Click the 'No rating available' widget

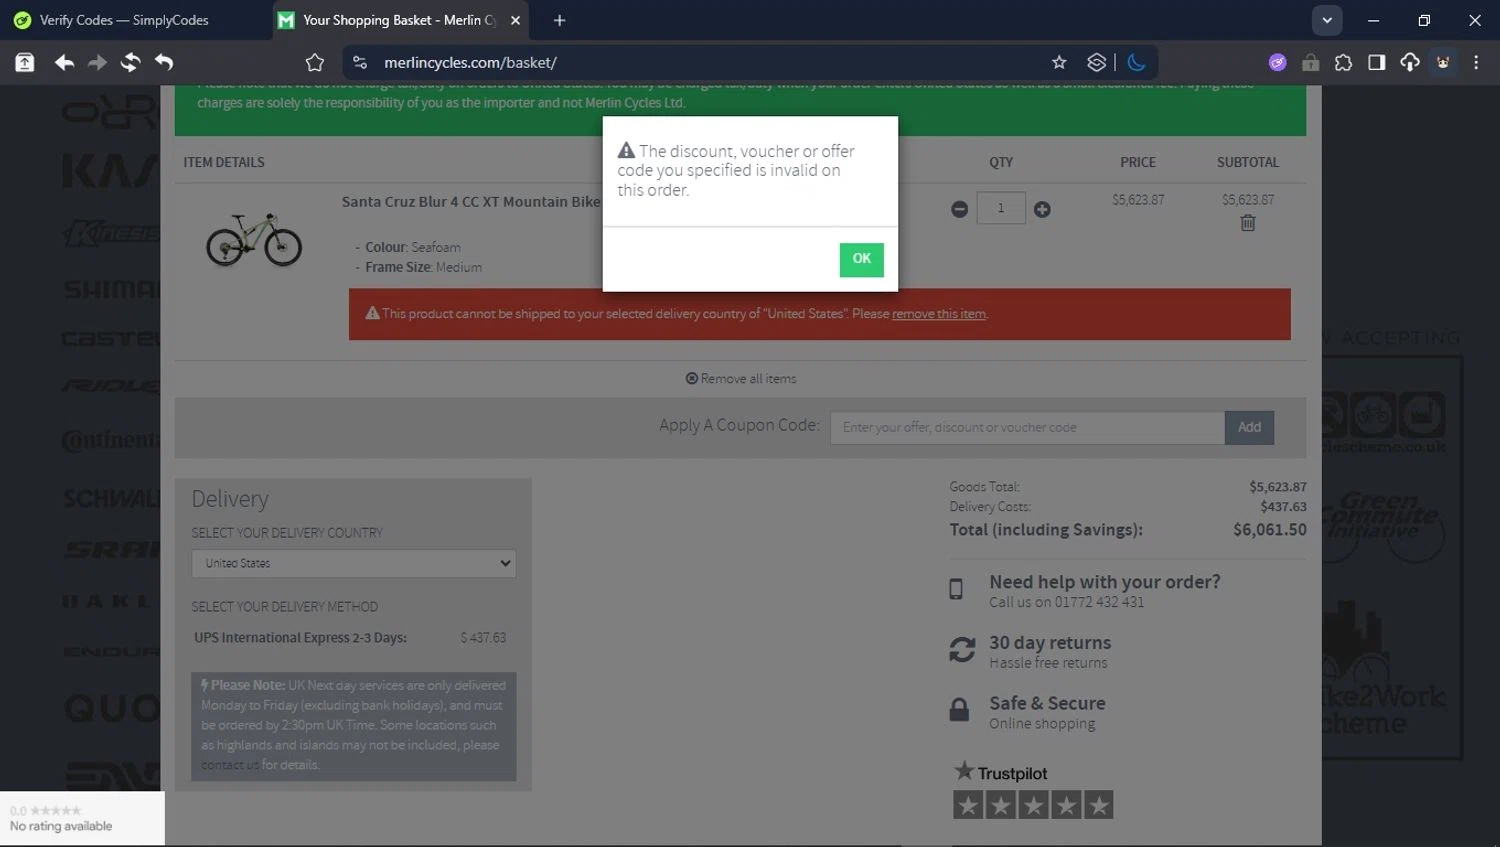pyautogui.click(x=82, y=819)
